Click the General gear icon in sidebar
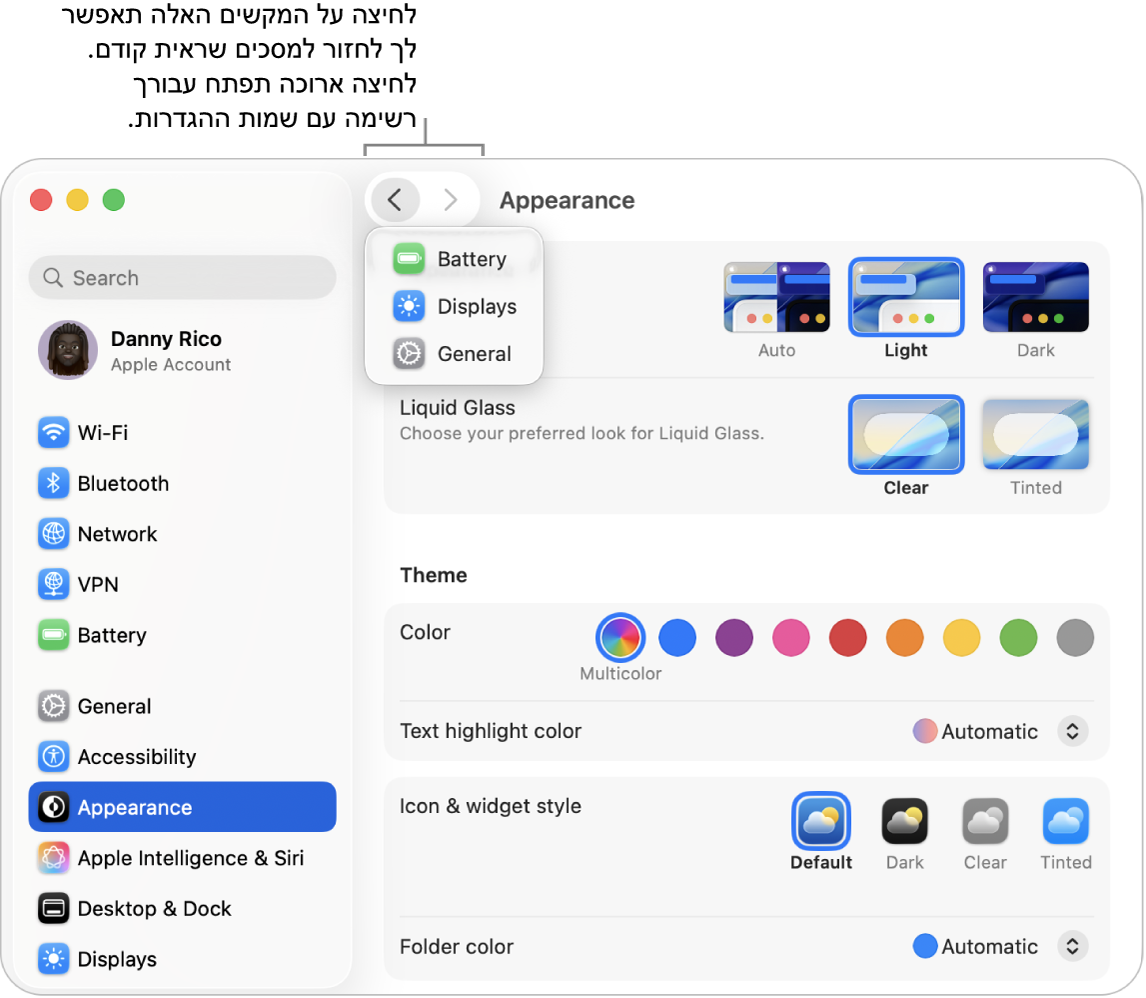Viewport: 1146px width, 998px height. [x=53, y=706]
